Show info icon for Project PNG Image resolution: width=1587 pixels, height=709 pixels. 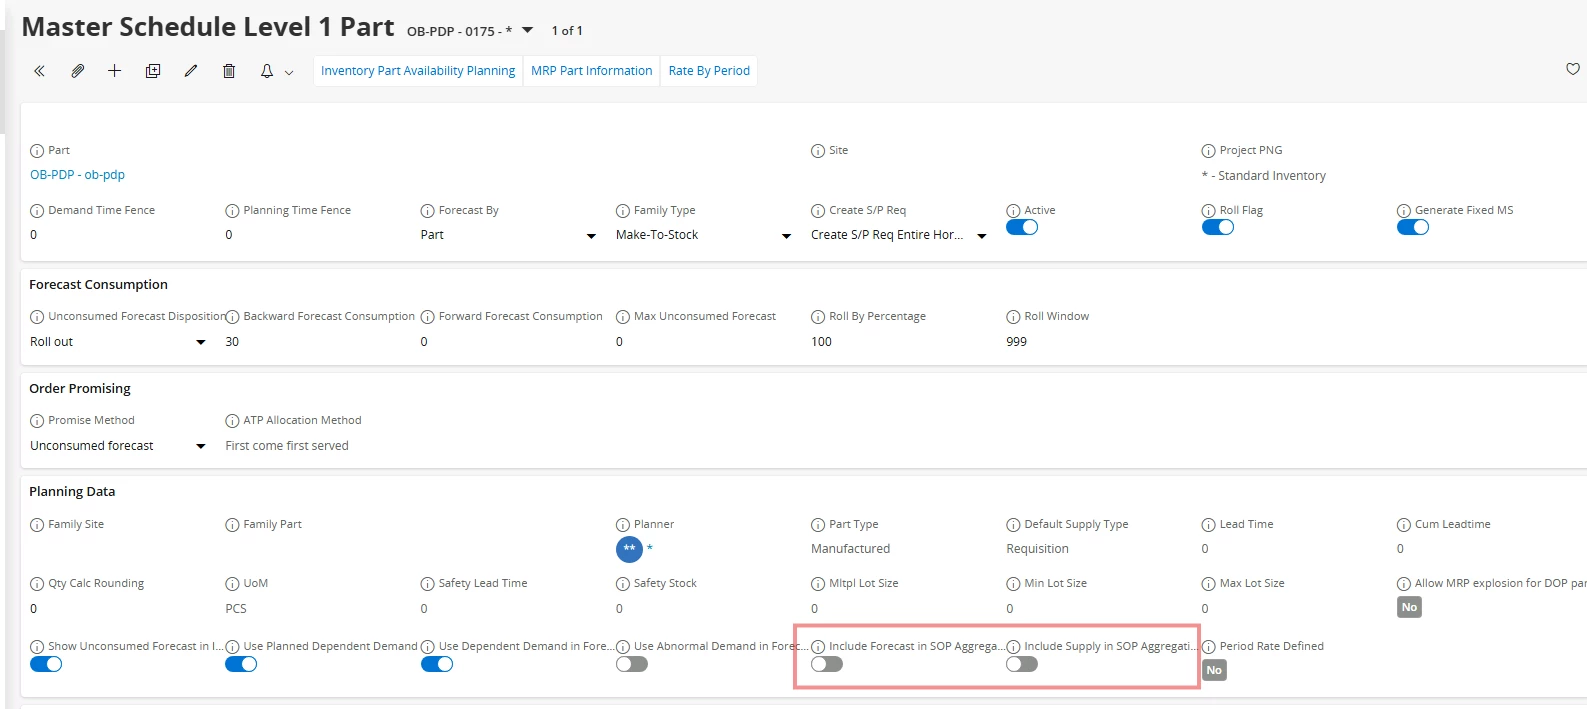click(x=1208, y=151)
